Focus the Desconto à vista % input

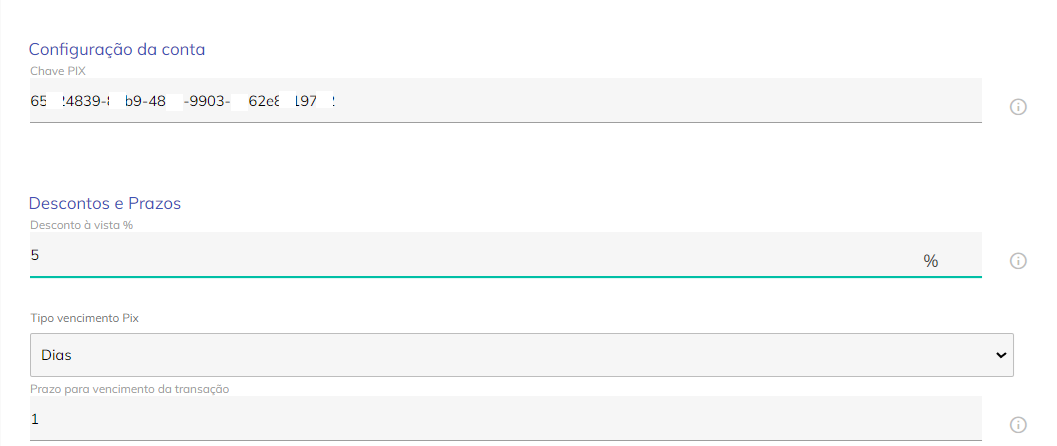point(506,255)
